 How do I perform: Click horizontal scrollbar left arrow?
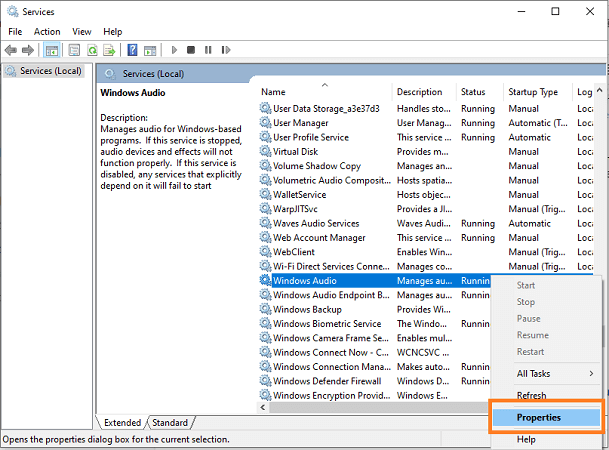point(263,407)
